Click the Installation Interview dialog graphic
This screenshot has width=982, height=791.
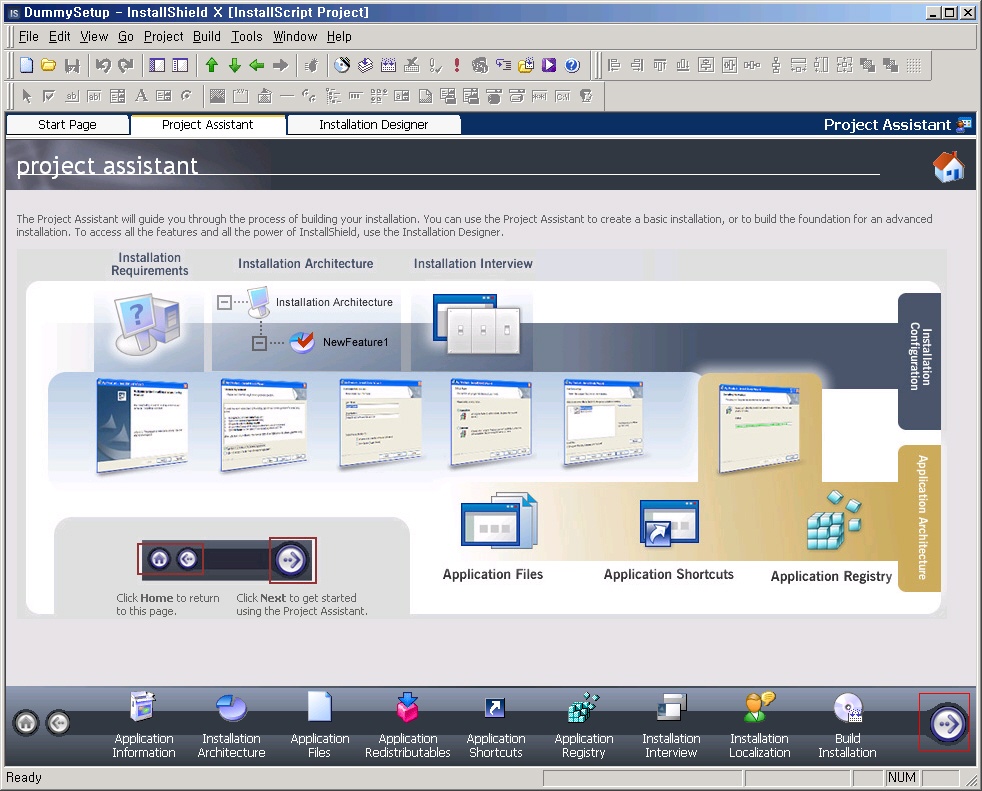click(x=476, y=324)
